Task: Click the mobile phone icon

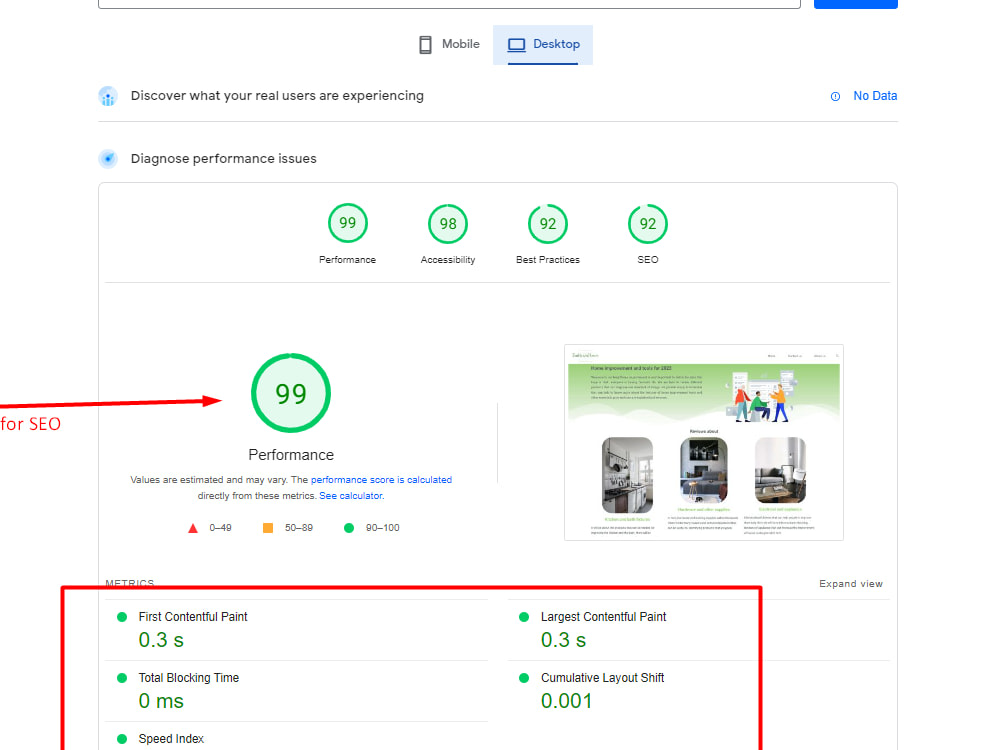Action: 425,45
